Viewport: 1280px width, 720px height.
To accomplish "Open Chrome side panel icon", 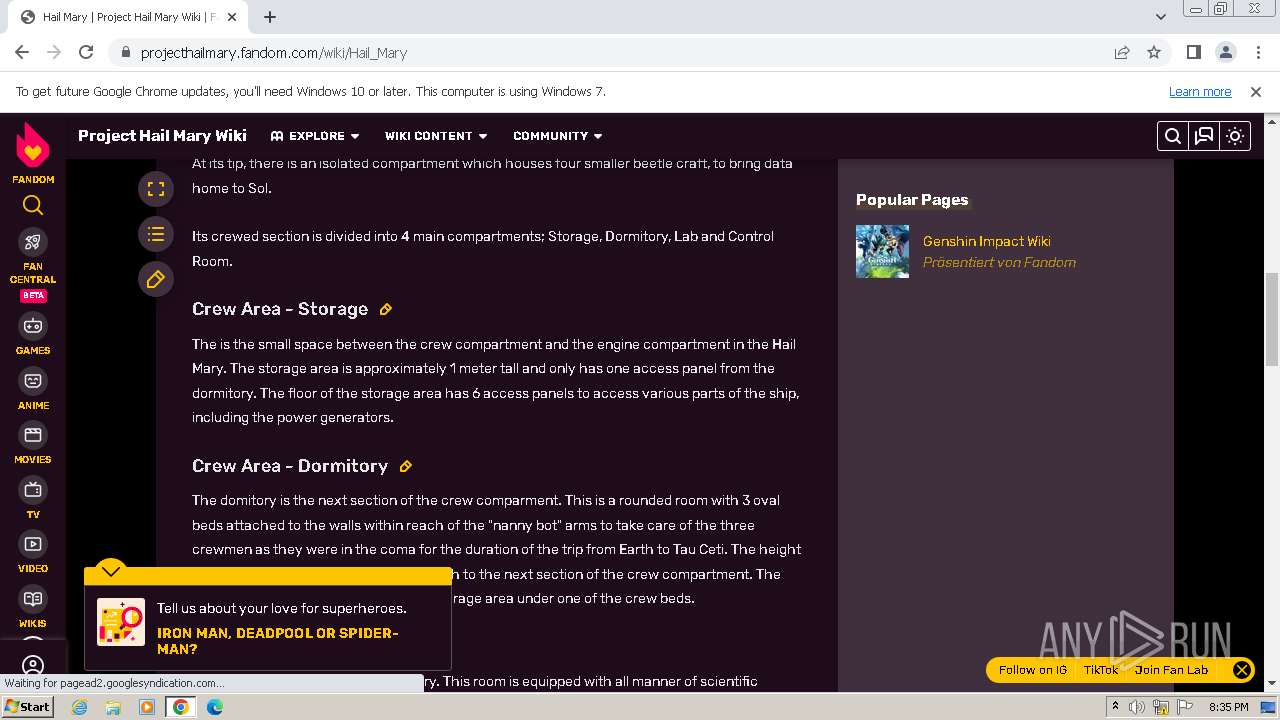I will 1194,53.
